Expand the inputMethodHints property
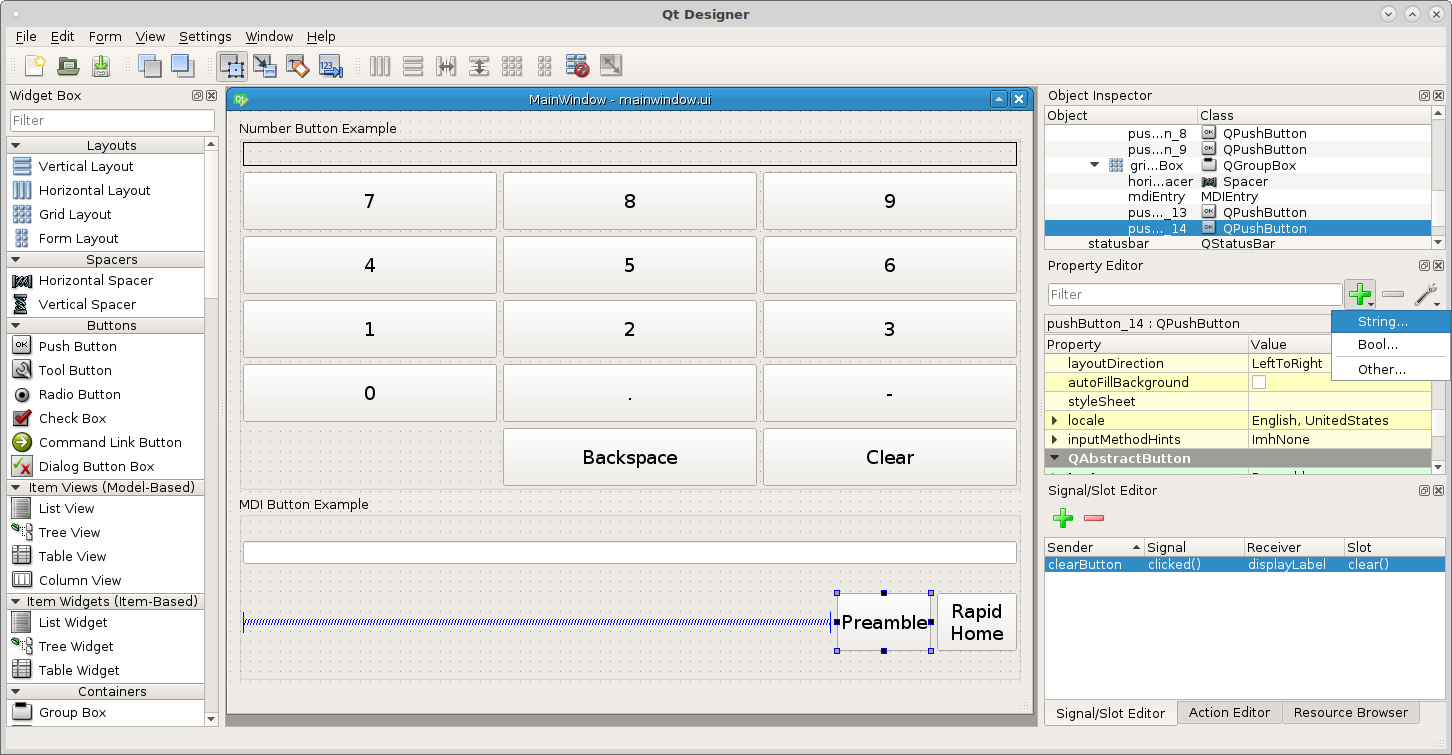Image resolution: width=1452 pixels, height=755 pixels. click(1054, 440)
